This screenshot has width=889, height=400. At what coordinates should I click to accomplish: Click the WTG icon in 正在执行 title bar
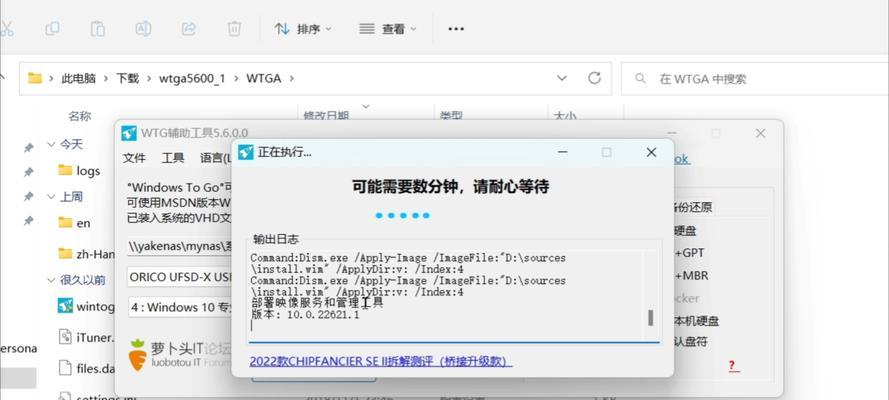245,152
